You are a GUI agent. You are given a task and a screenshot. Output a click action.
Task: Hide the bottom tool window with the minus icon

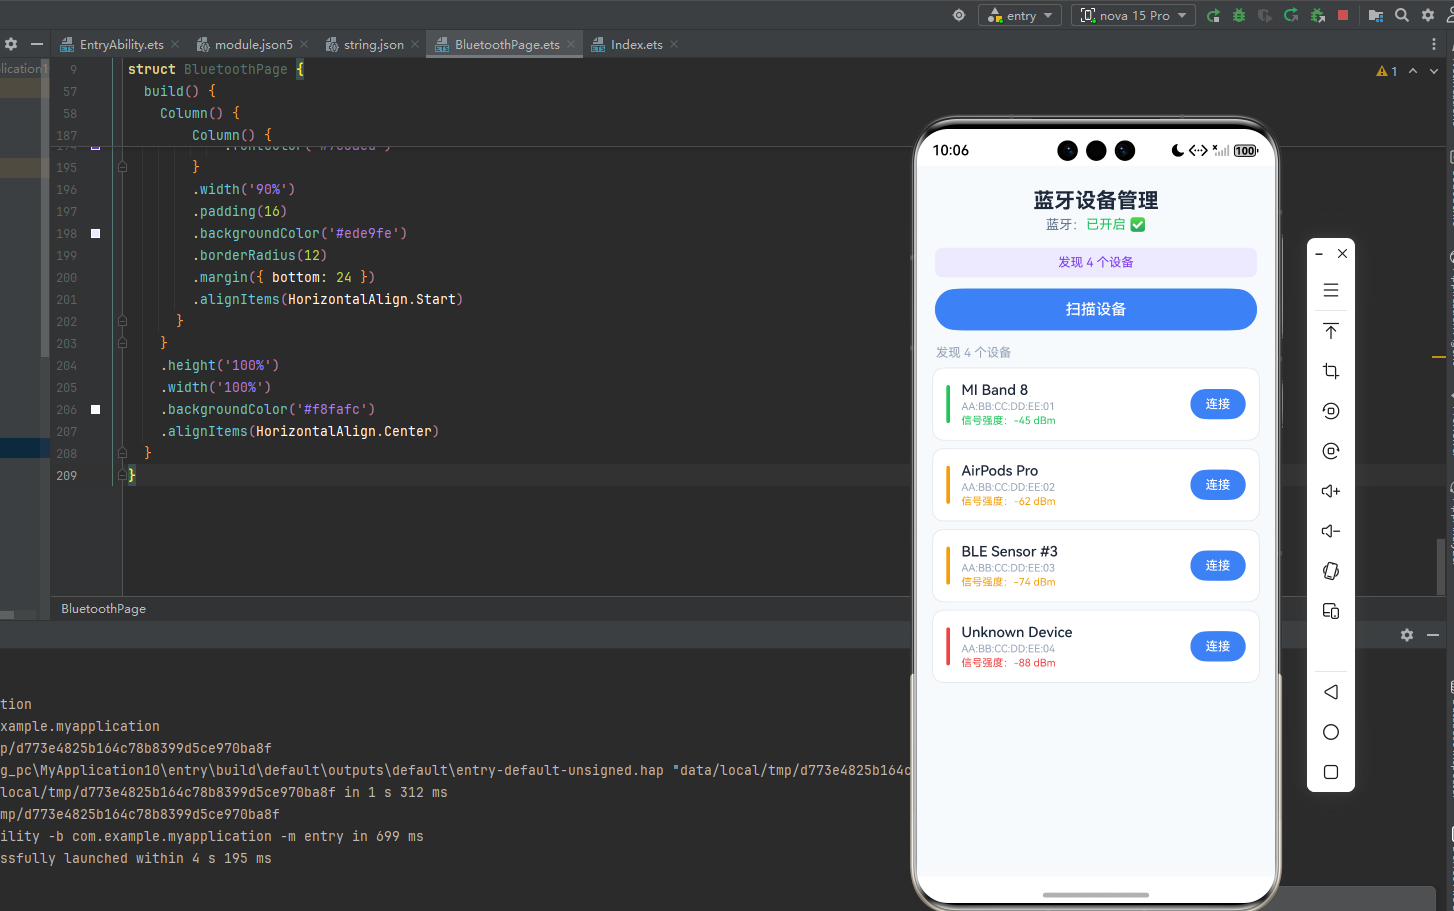coord(1433,635)
